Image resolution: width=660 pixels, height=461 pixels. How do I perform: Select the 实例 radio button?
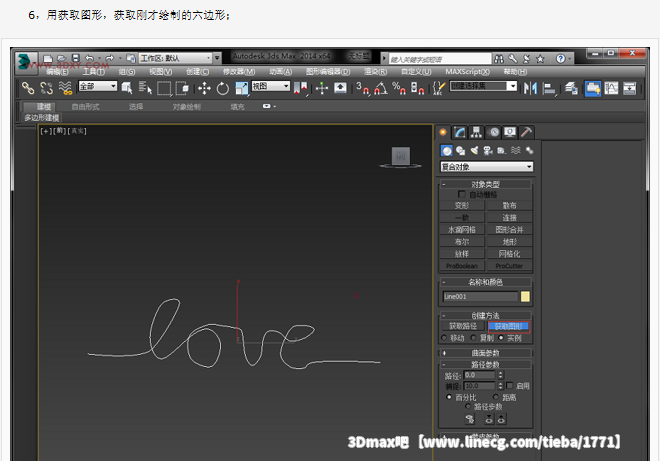pos(501,338)
